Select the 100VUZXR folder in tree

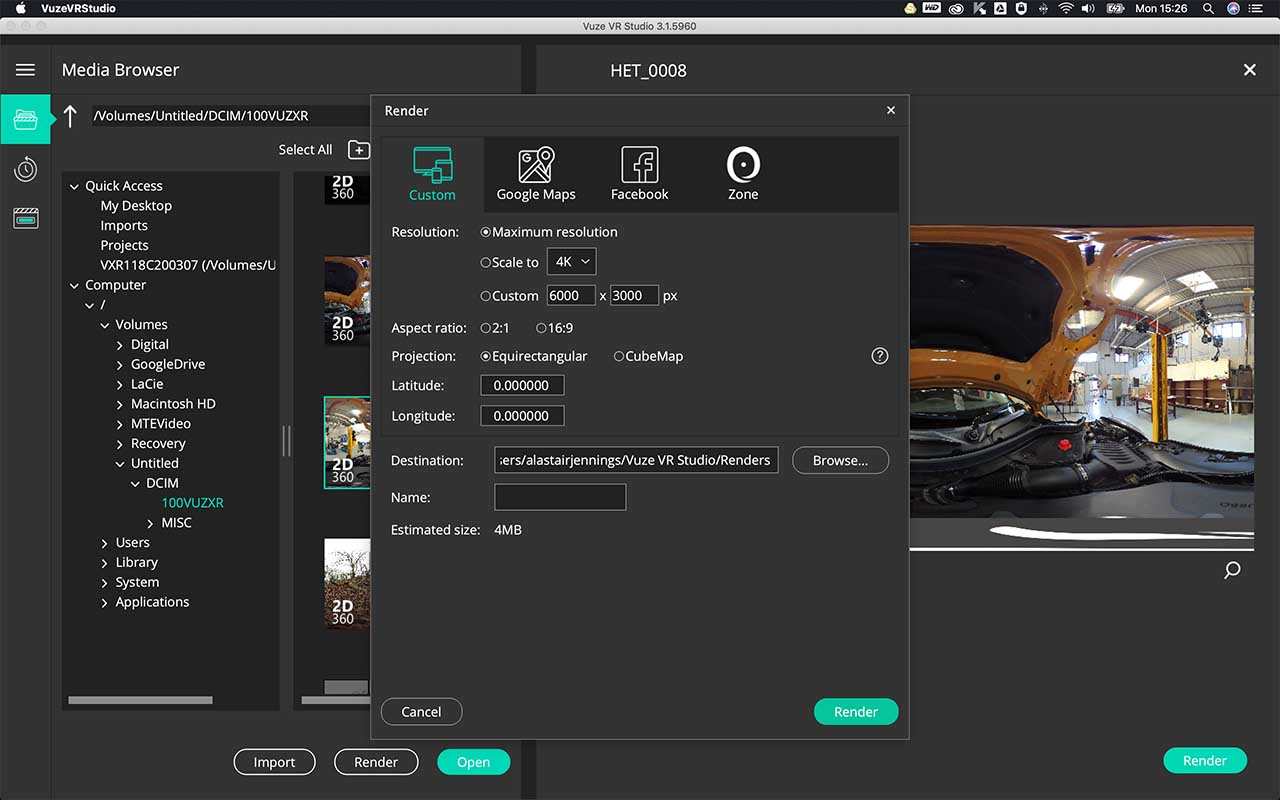pos(193,503)
